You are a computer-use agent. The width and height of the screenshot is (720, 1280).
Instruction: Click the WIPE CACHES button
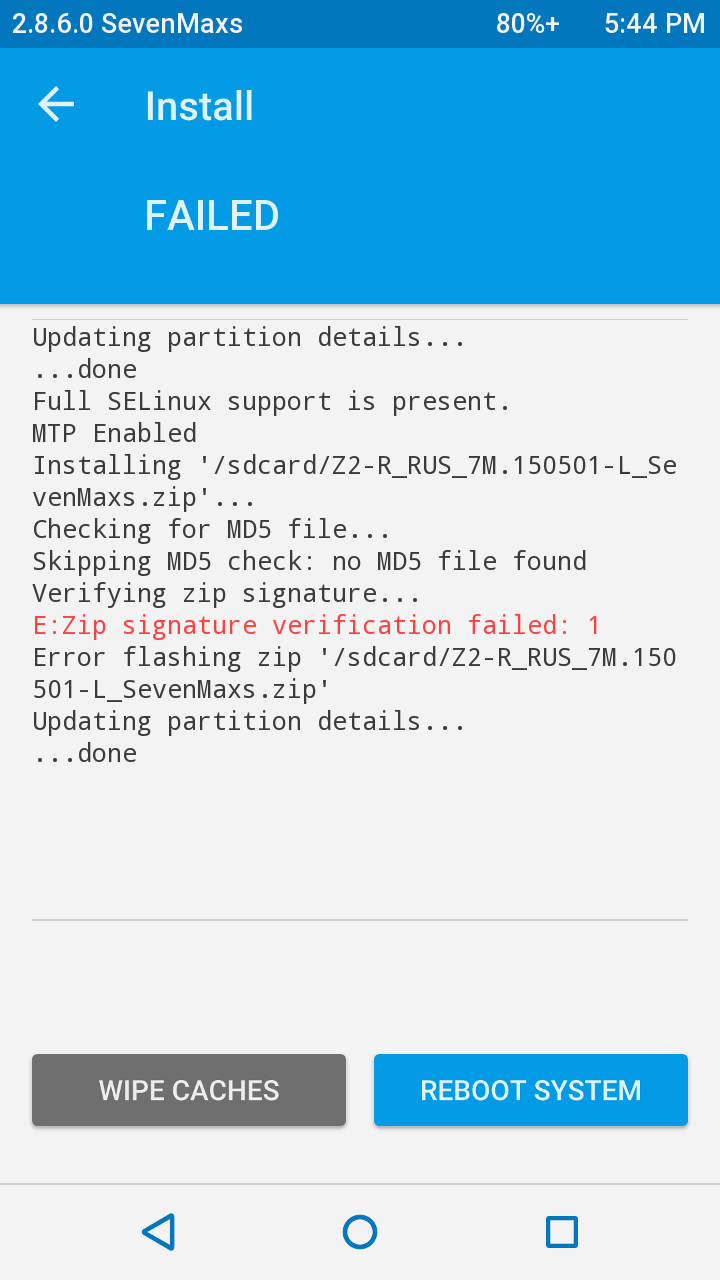(x=189, y=1090)
